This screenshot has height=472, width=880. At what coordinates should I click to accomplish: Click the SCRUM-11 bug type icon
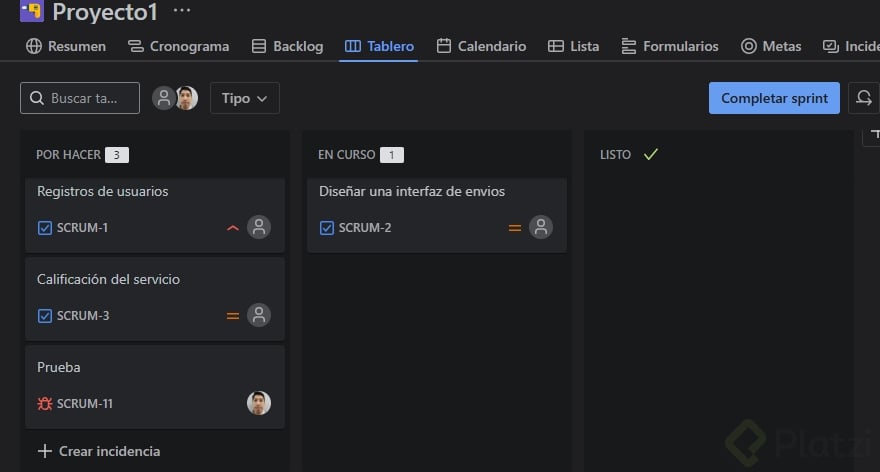pos(44,404)
